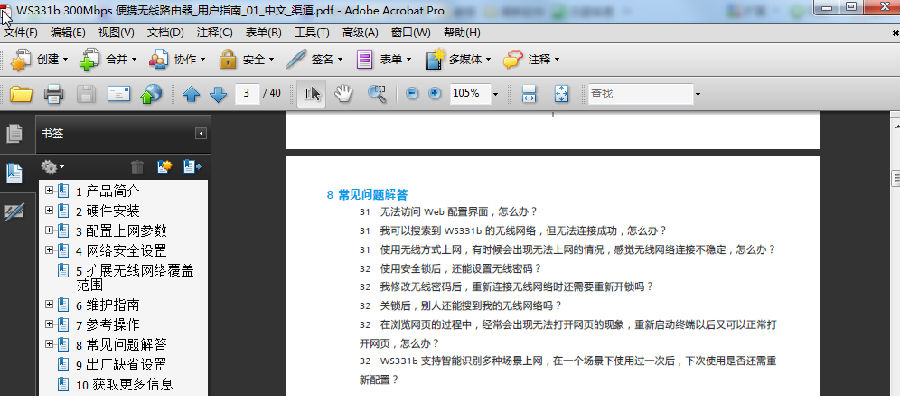The height and width of the screenshot is (396, 900).
Task: Open the 表单(R) menu
Action: point(263,33)
